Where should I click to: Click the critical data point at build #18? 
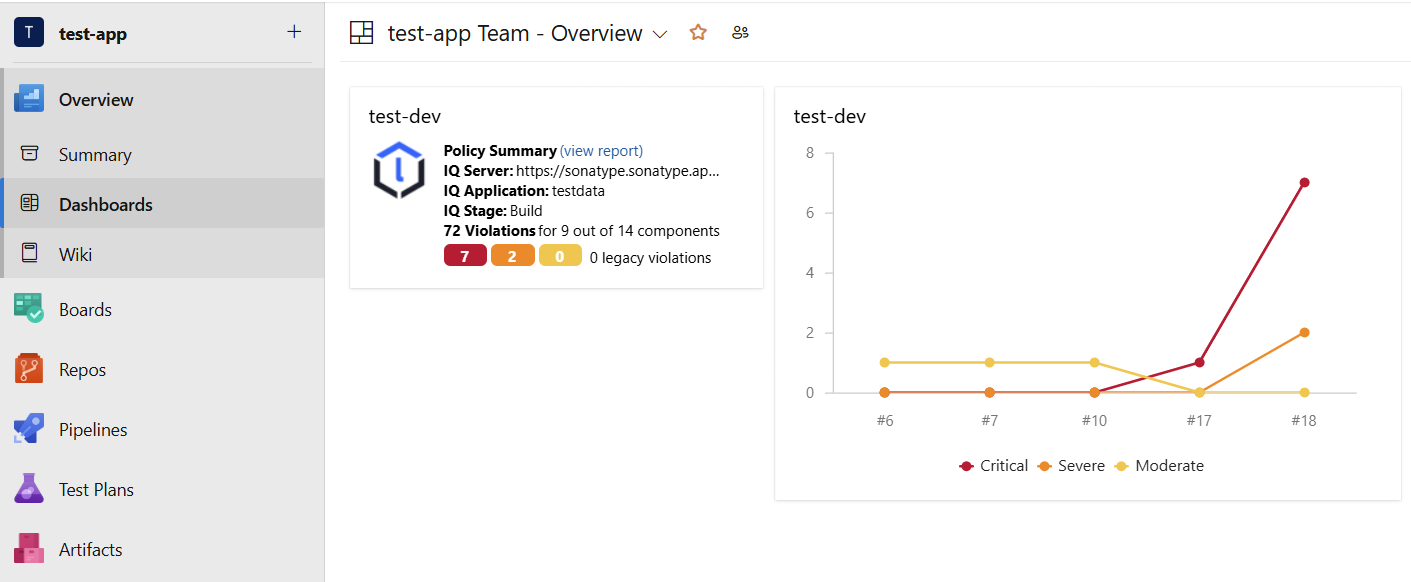(x=1304, y=182)
